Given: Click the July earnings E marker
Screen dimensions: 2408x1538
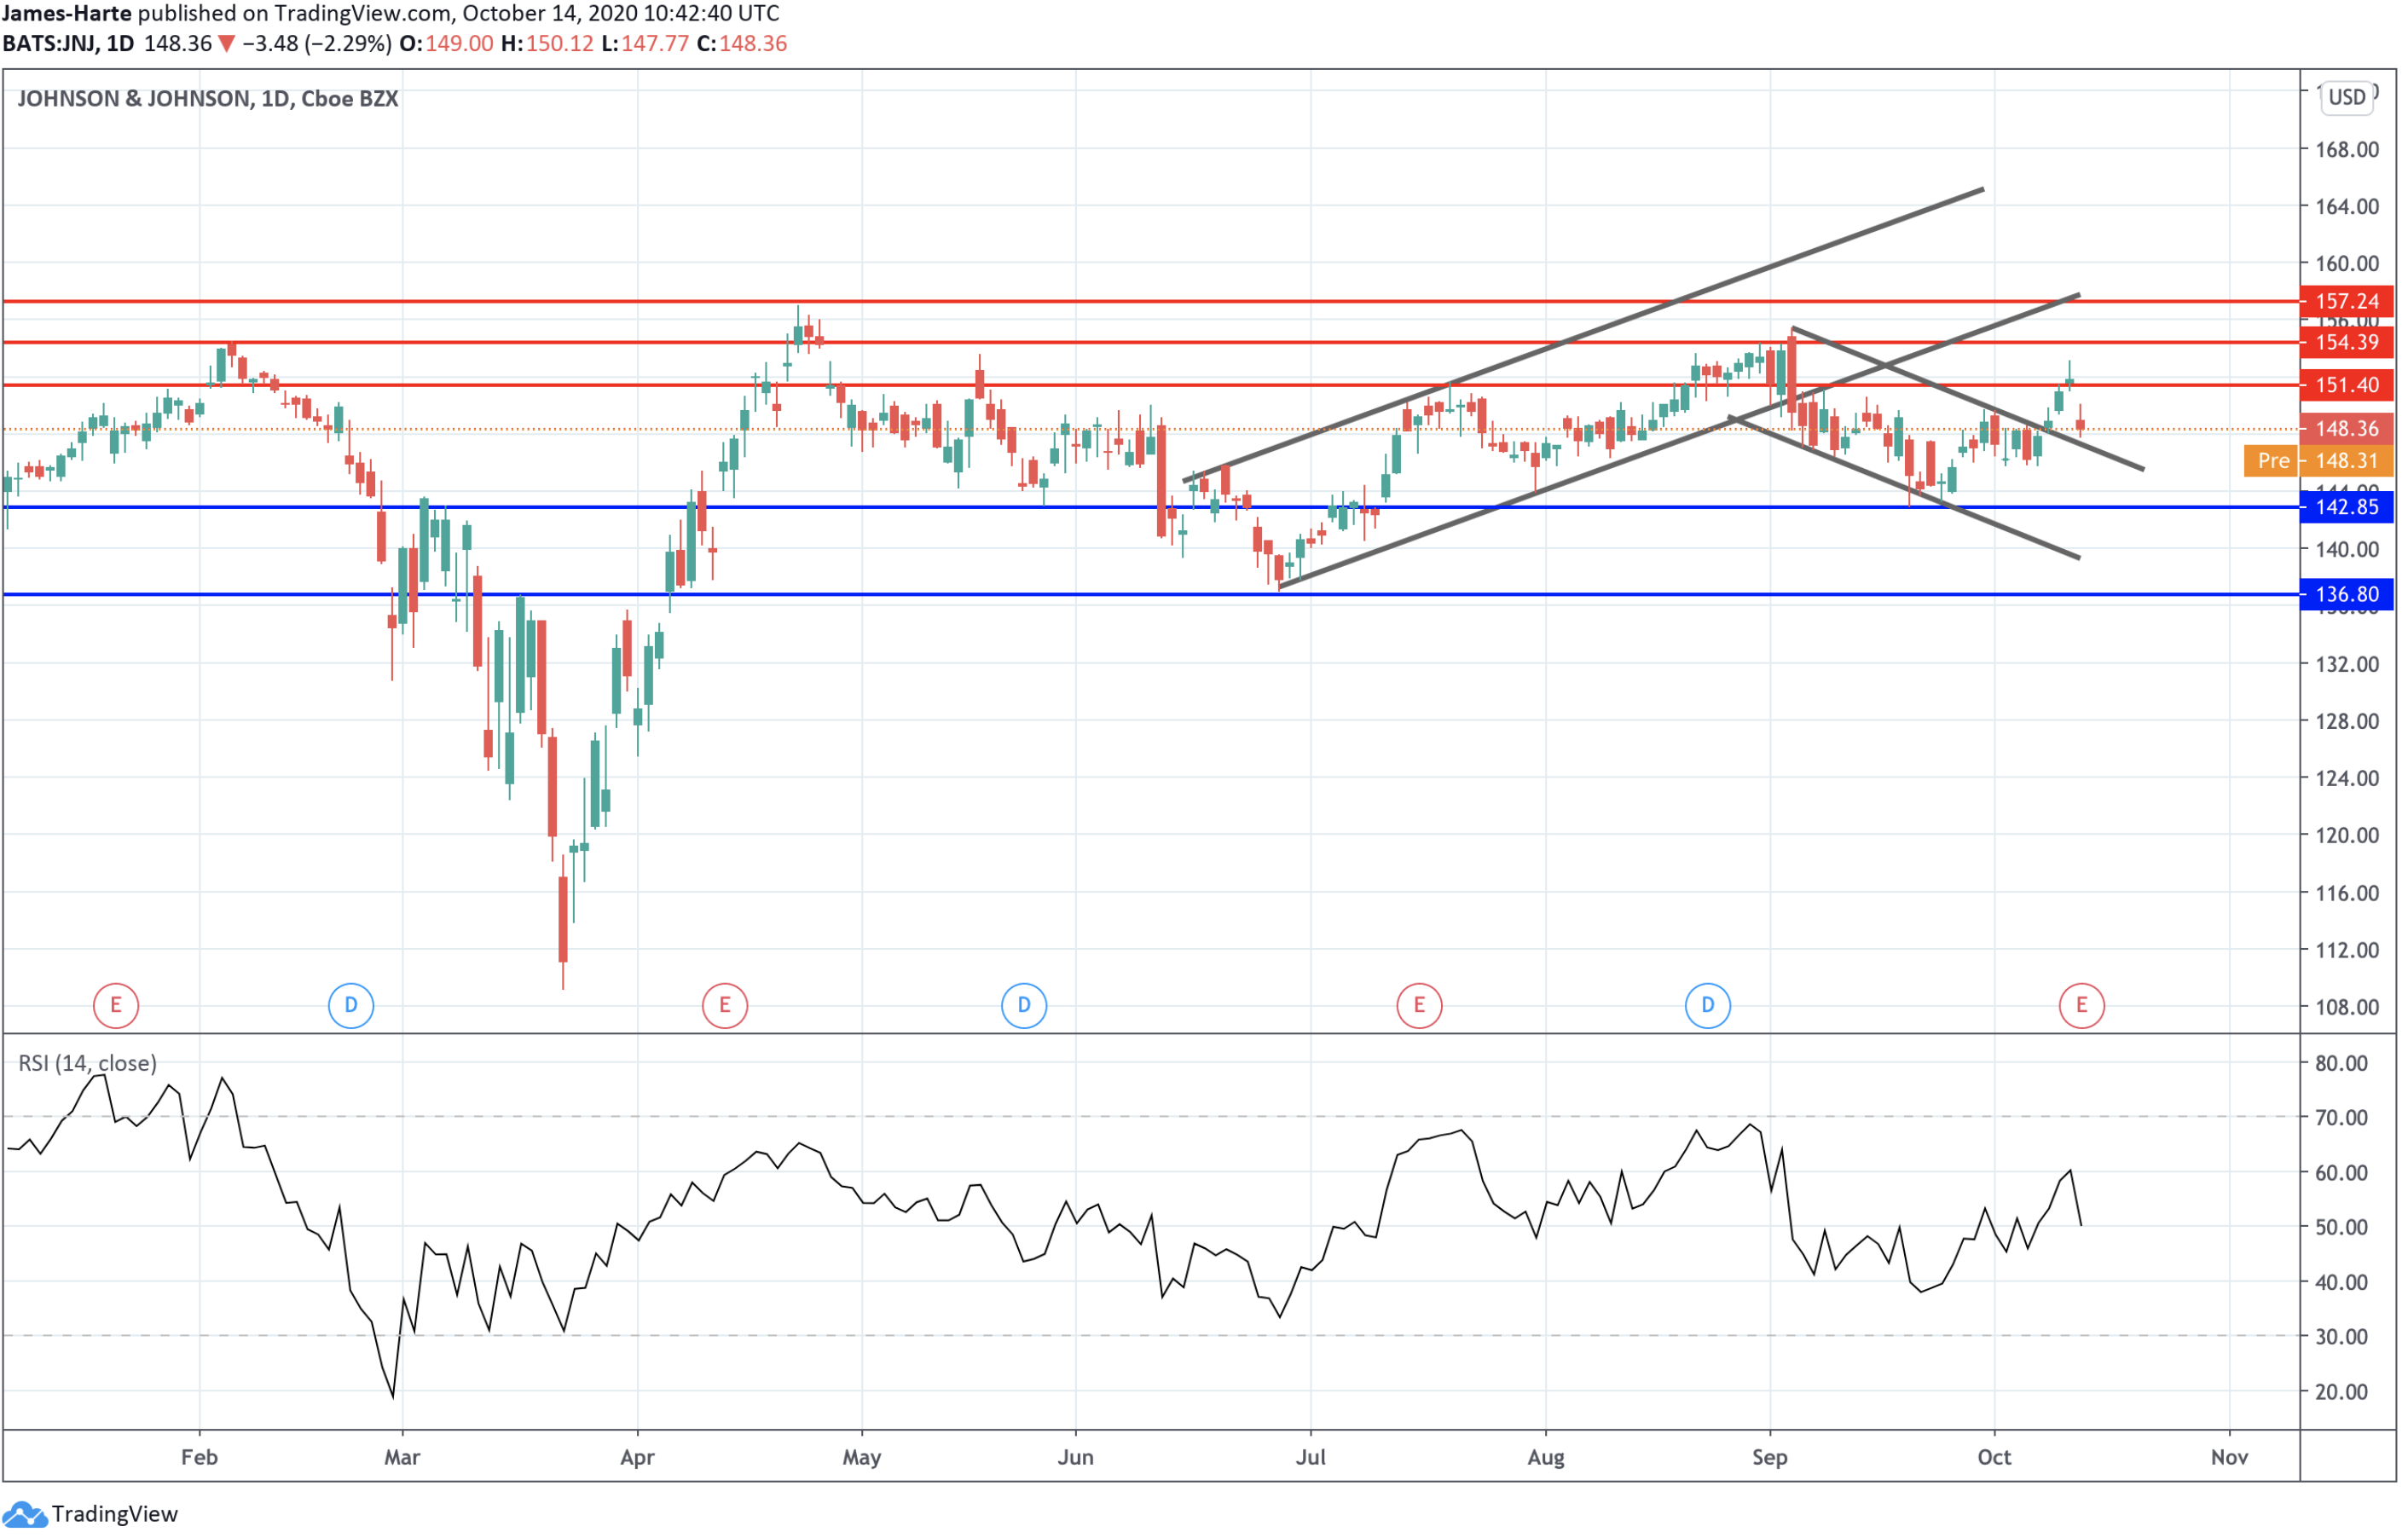Looking at the screenshot, I should click(x=1418, y=1005).
